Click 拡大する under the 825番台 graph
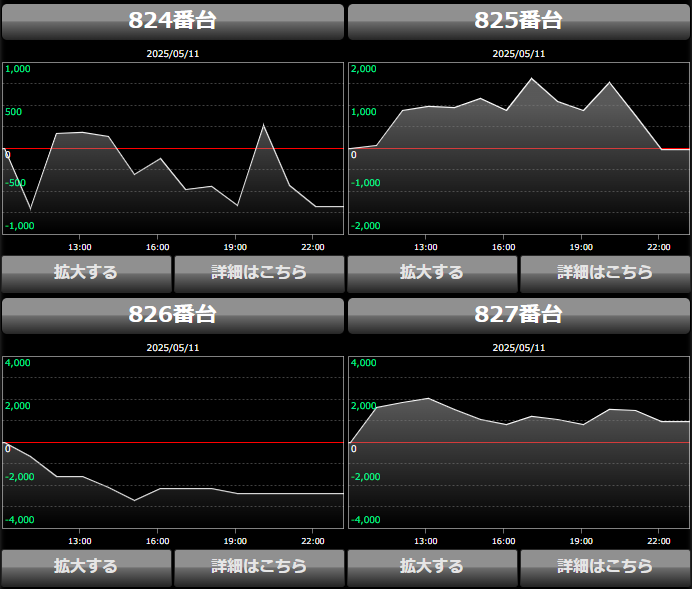The image size is (692, 589). pos(432,274)
